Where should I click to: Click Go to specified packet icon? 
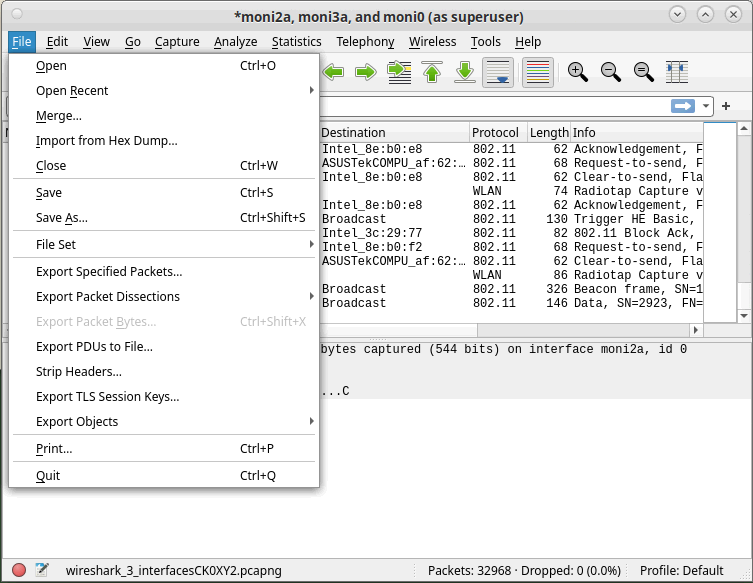click(399, 73)
